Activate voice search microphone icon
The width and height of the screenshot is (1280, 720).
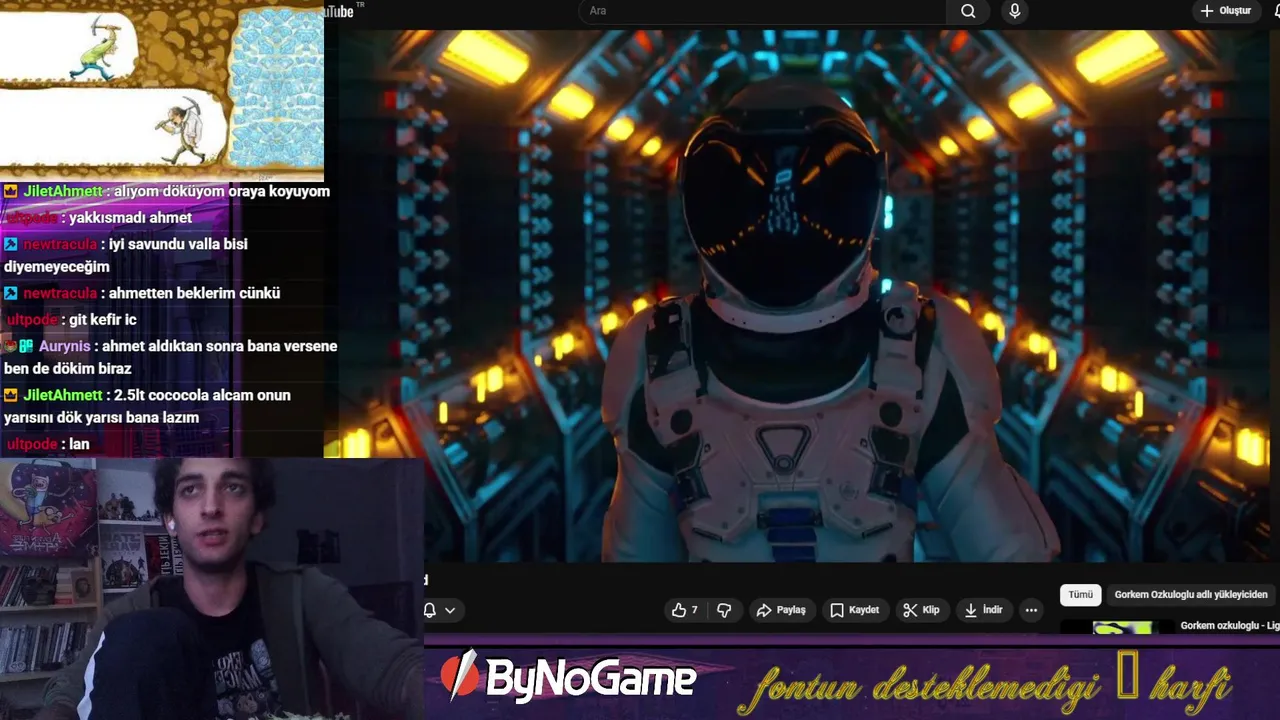click(1015, 11)
